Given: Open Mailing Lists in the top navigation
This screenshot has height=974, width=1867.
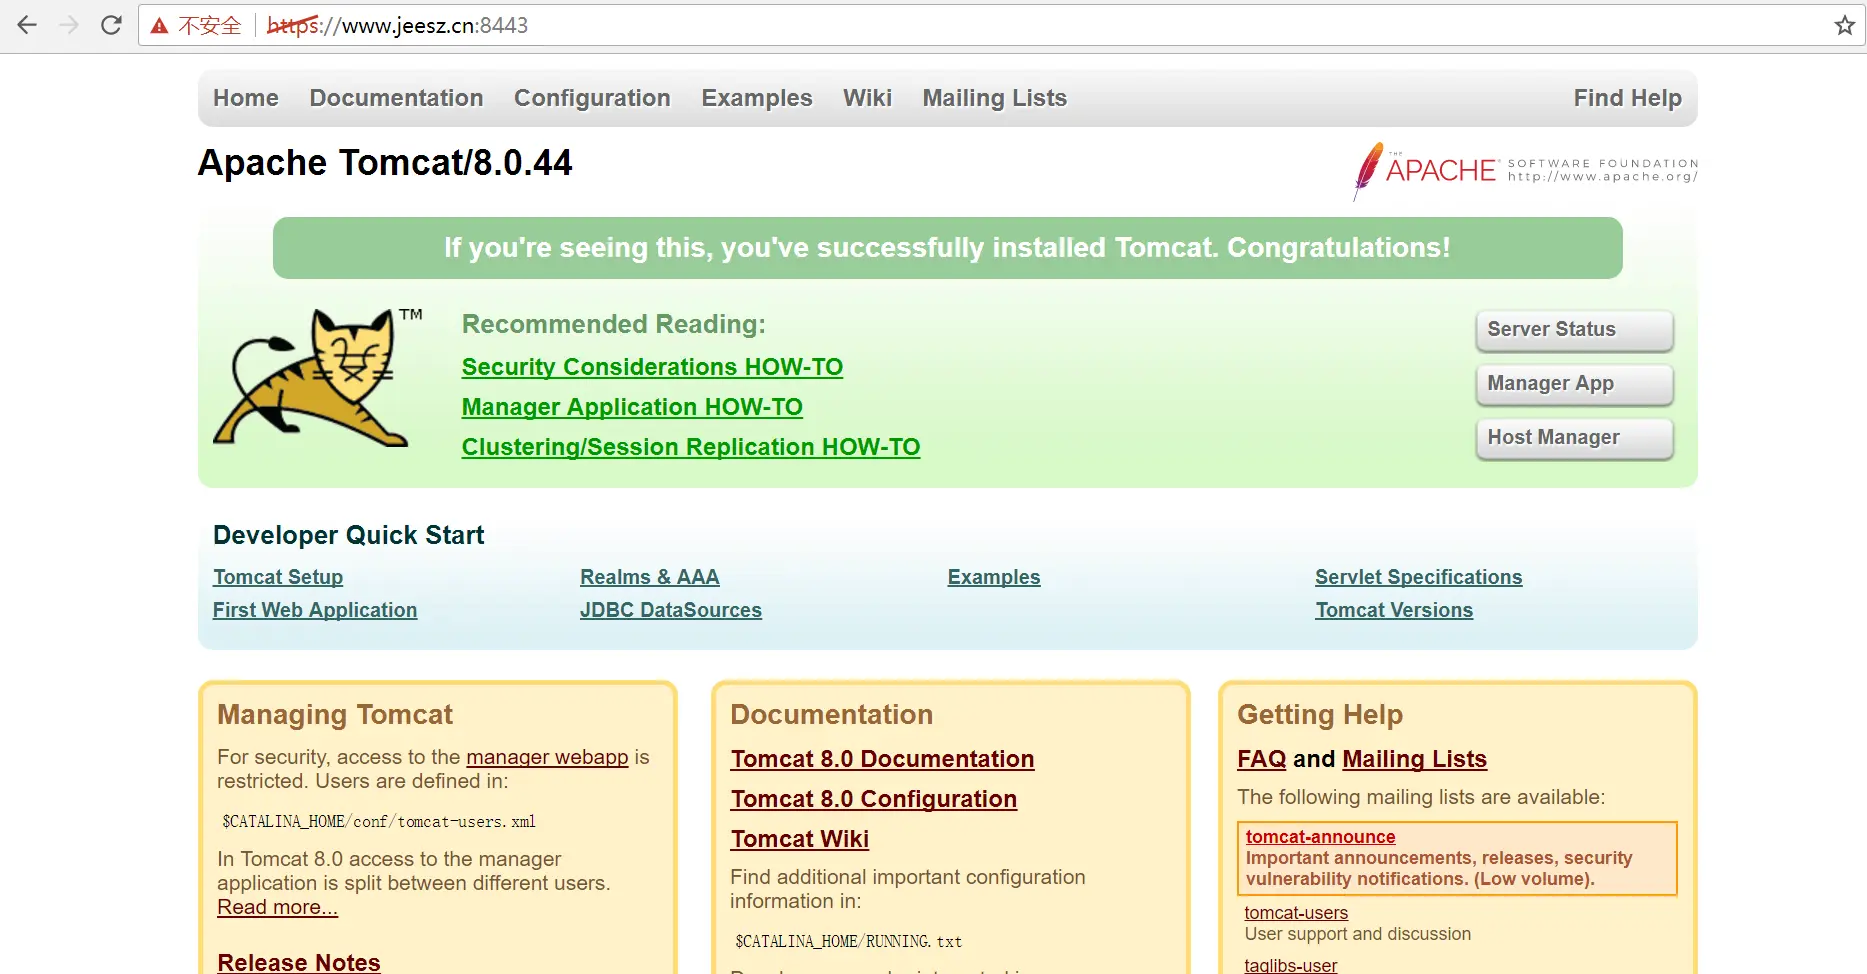Looking at the screenshot, I should point(995,98).
